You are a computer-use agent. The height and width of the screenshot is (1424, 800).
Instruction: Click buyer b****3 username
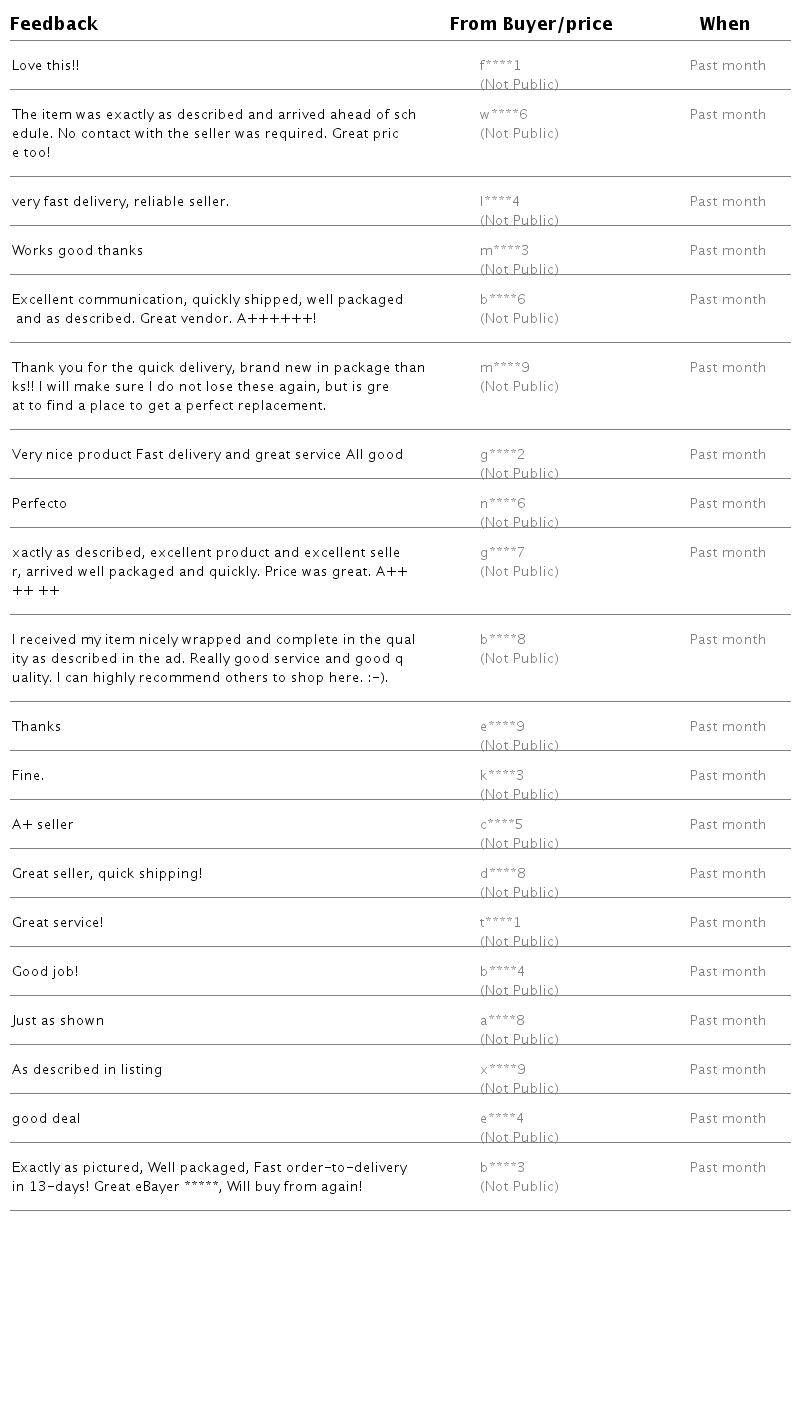click(x=502, y=1168)
